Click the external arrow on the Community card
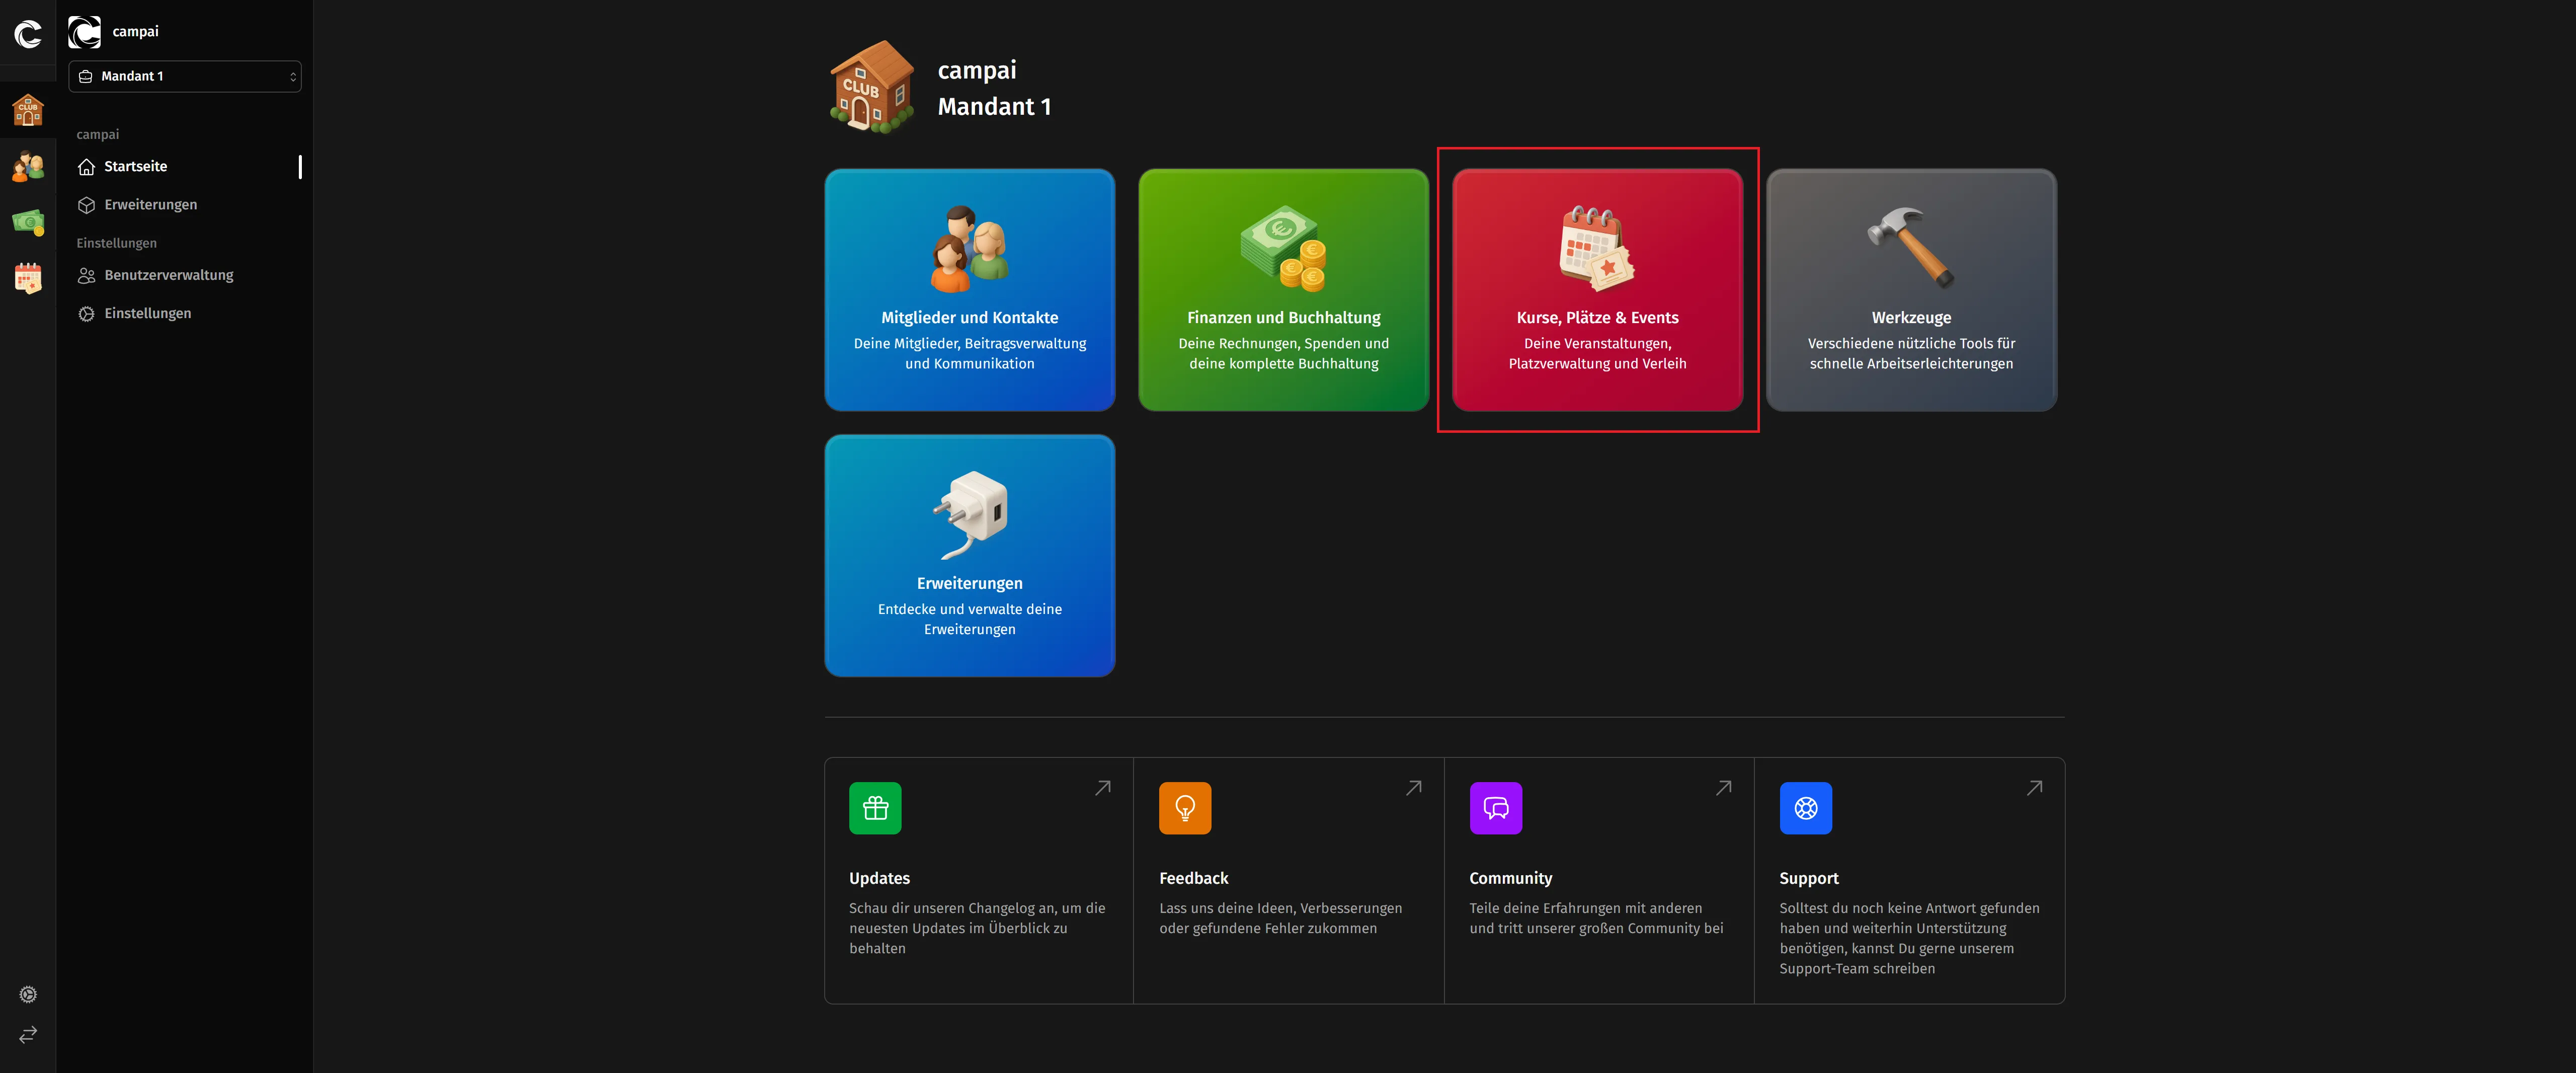2576x1073 pixels. tap(1724, 788)
